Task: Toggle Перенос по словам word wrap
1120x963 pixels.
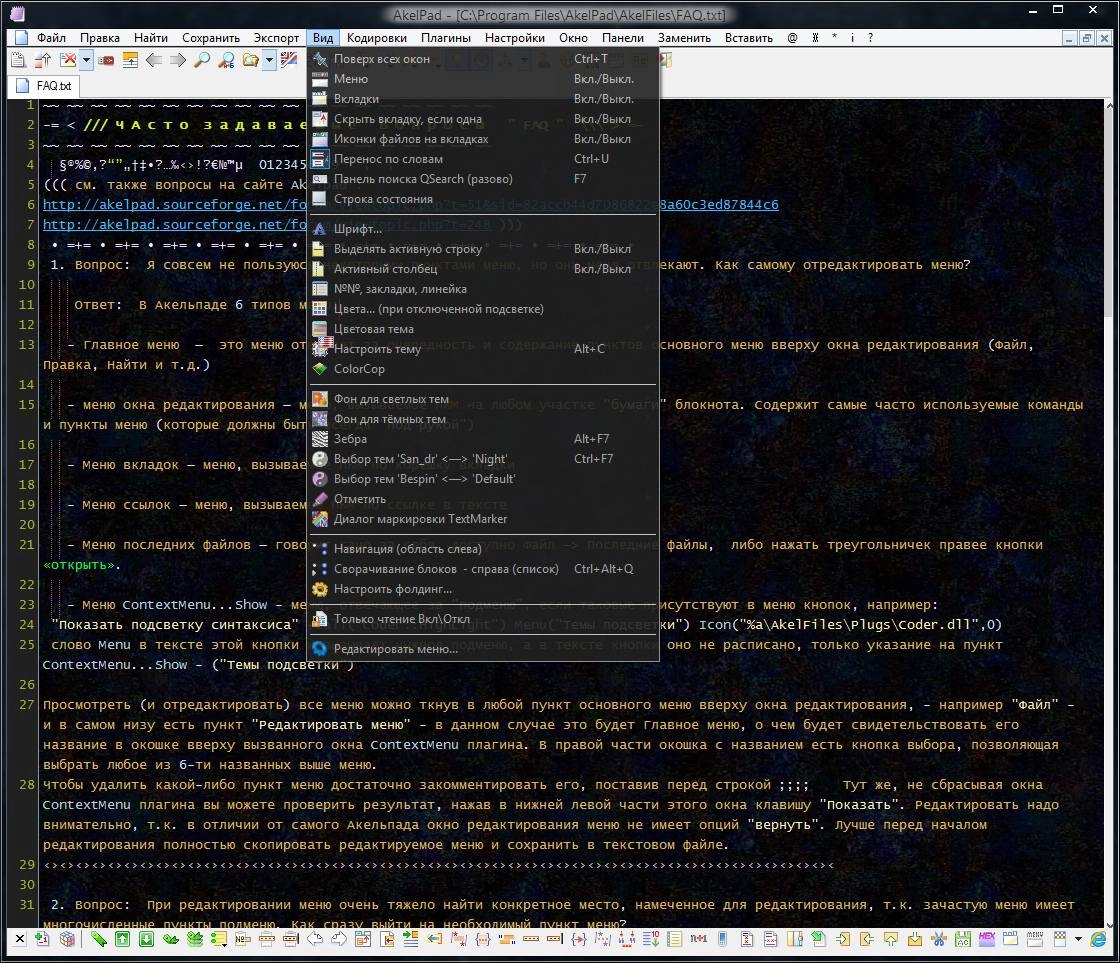Action: point(483,159)
